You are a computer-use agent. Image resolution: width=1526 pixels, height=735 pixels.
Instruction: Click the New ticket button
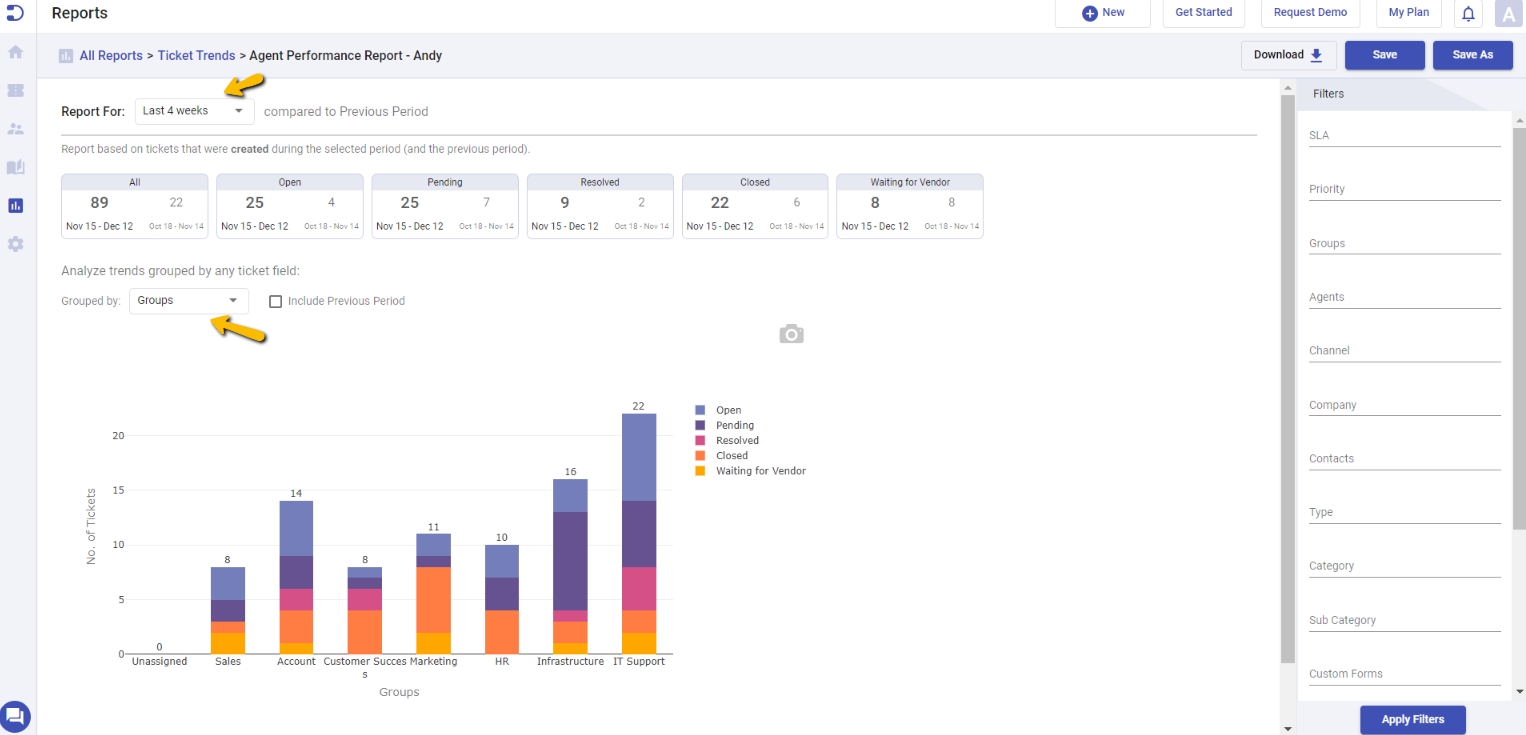pyautogui.click(x=1103, y=13)
